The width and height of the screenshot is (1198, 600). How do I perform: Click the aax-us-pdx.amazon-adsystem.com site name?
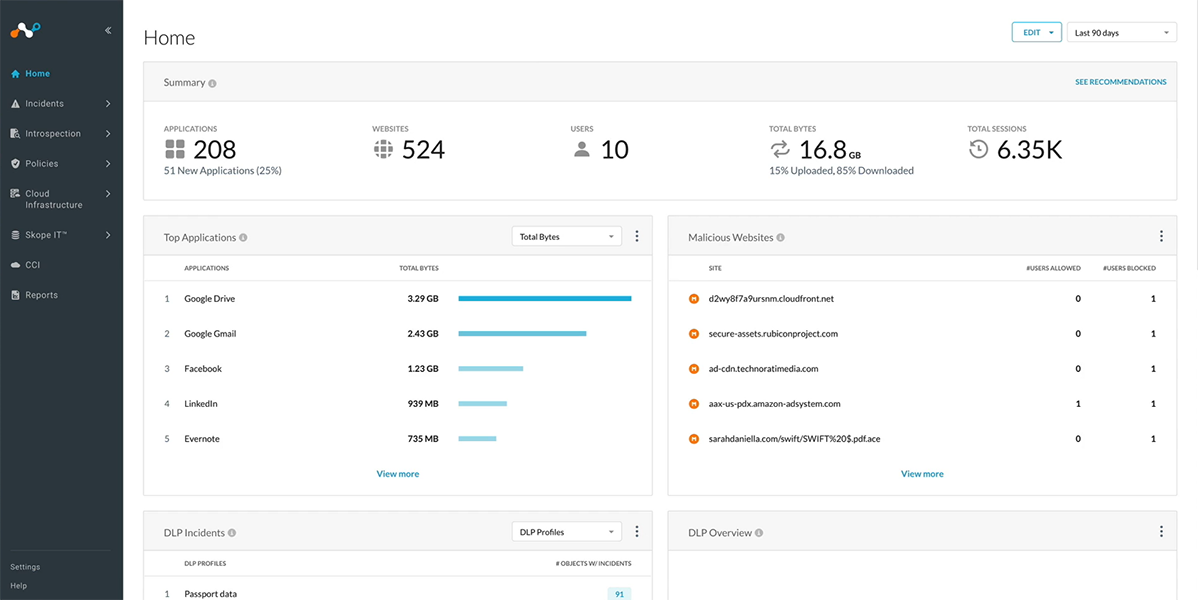tap(775, 404)
